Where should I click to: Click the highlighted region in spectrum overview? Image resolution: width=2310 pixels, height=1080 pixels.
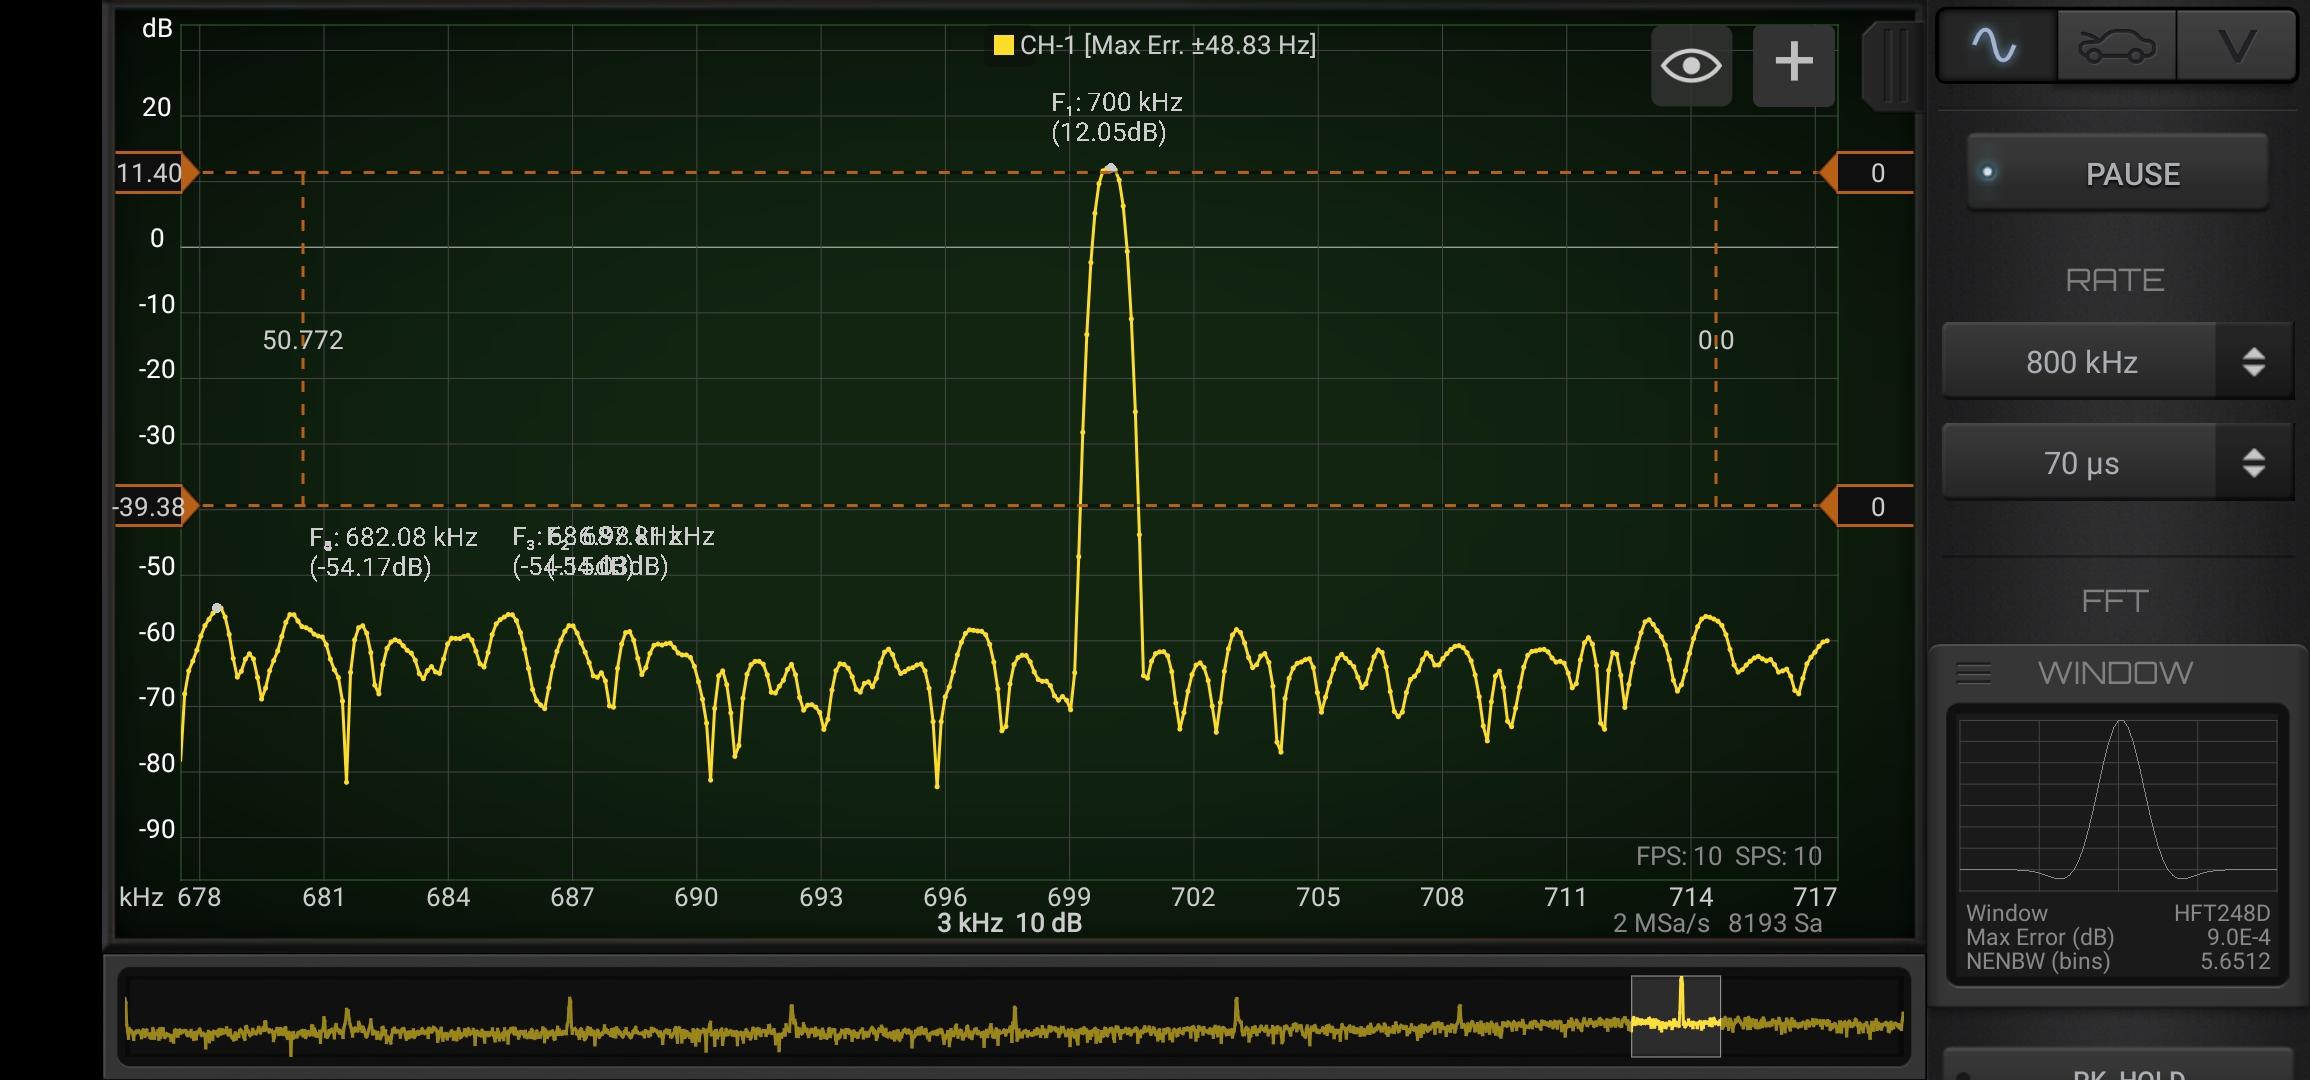(x=1675, y=1016)
